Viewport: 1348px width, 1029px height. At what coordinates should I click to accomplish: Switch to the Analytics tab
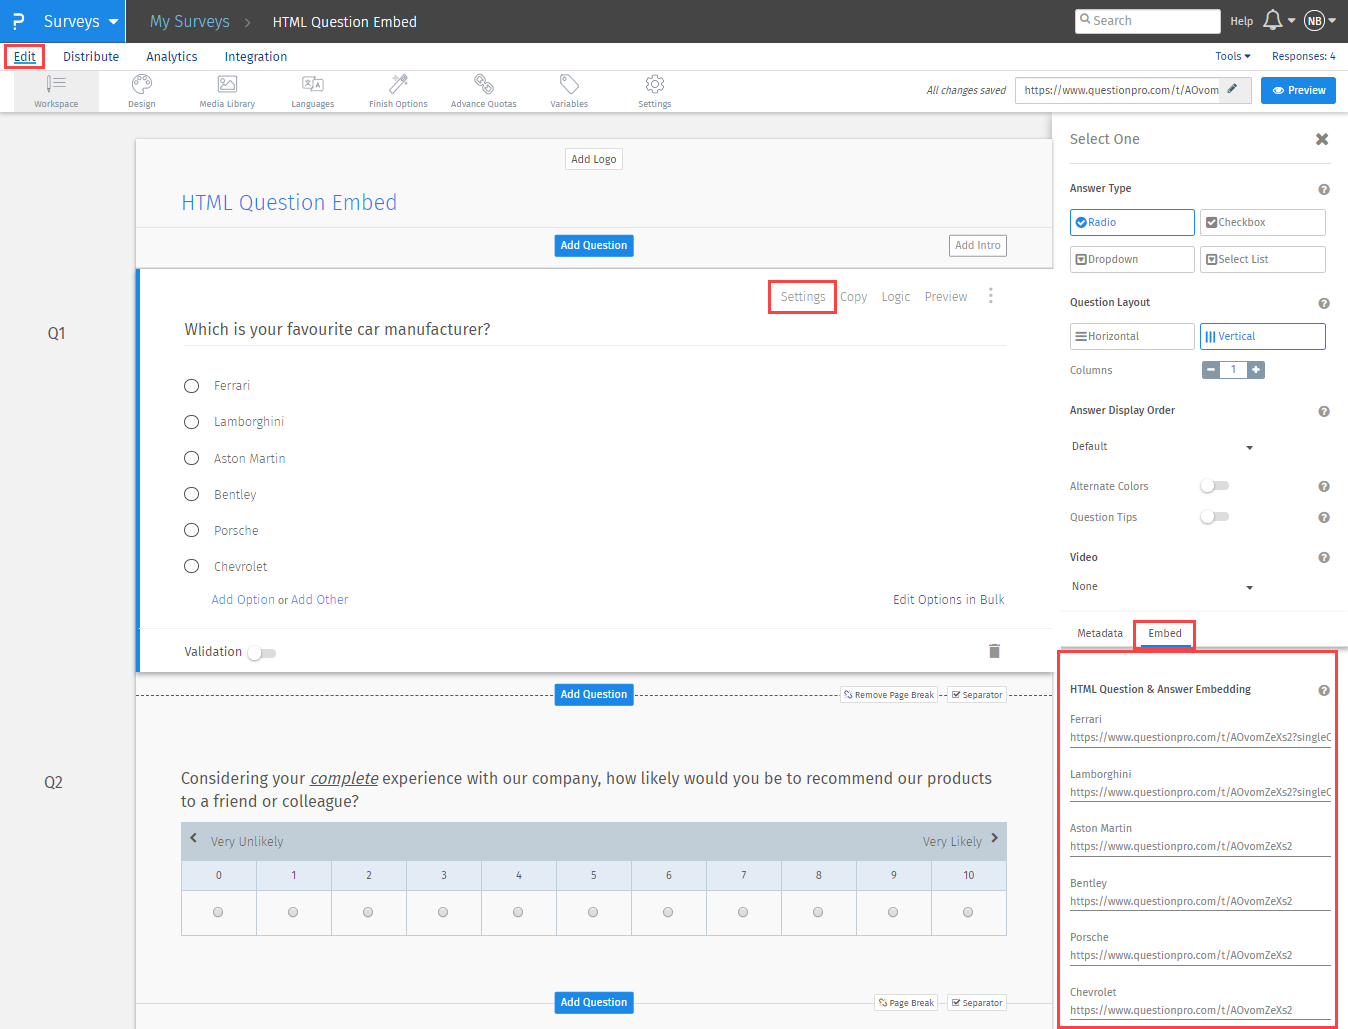172,57
